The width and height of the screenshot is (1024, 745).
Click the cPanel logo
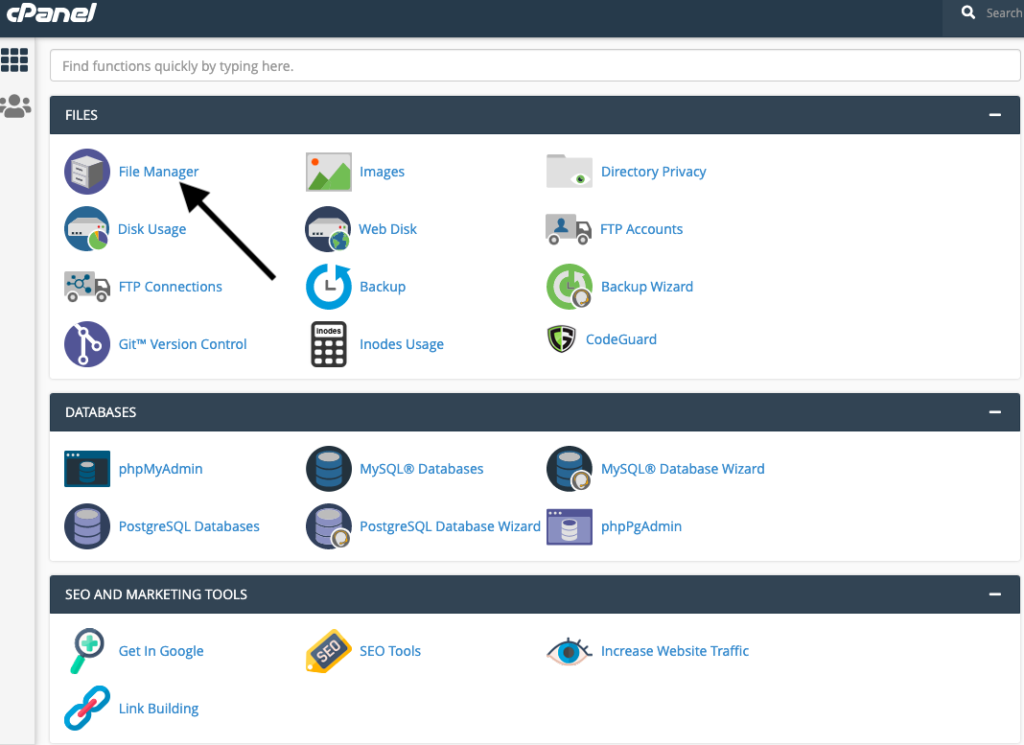click(51, 12)
